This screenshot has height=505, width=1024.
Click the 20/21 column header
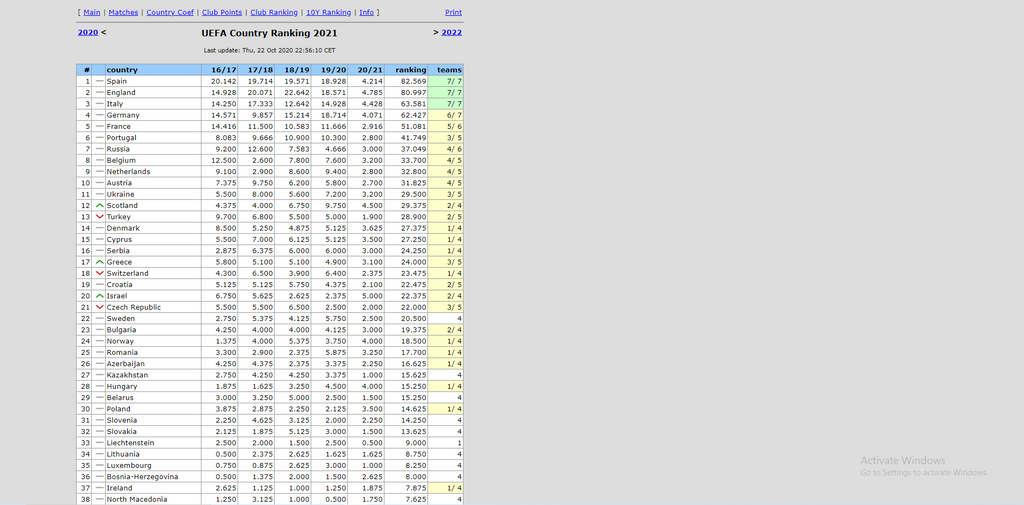[x=366, y=70]
